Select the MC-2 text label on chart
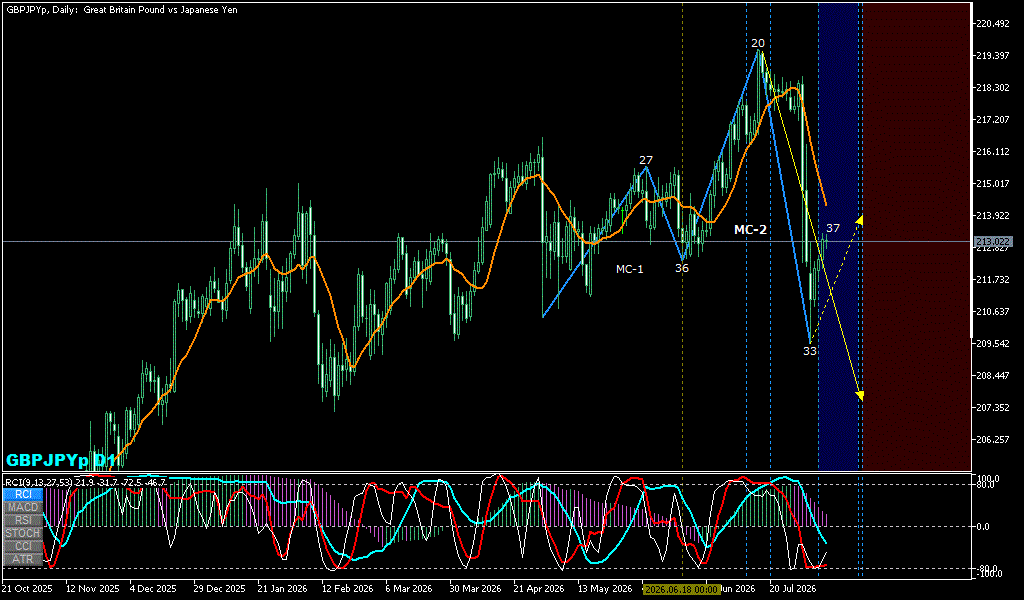The width and height of the screenshot is (1024, 600). 750,230
